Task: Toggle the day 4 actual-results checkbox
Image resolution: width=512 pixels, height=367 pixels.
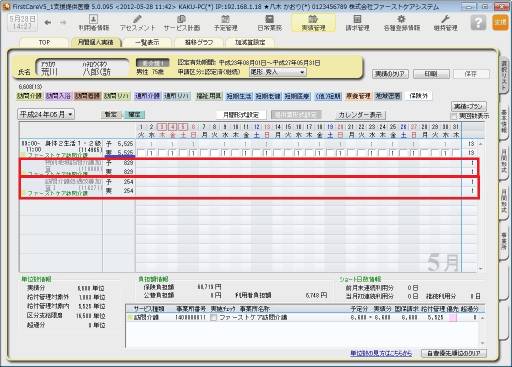Action: pos(172,153)
